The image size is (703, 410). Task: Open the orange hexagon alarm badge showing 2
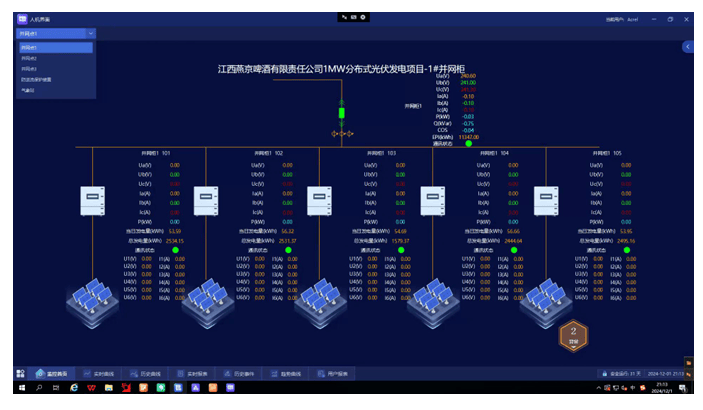click(x=573, y=336)
